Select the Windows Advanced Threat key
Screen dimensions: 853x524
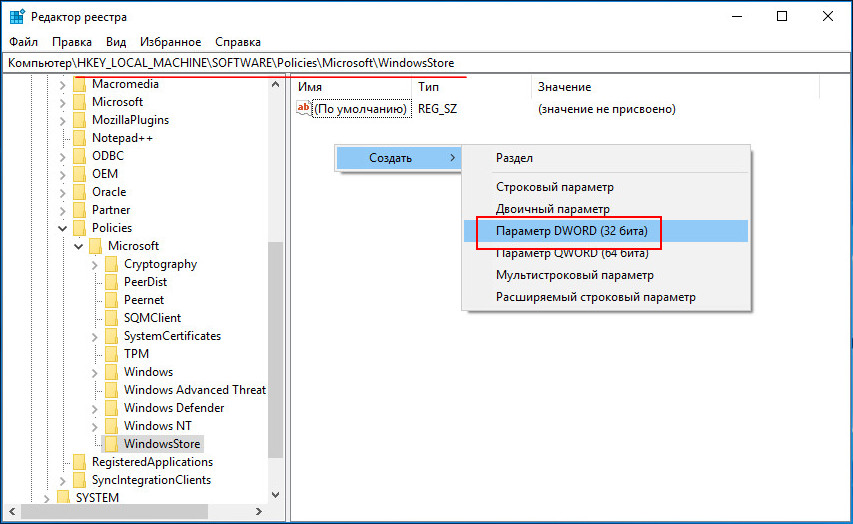pos(195,390)
